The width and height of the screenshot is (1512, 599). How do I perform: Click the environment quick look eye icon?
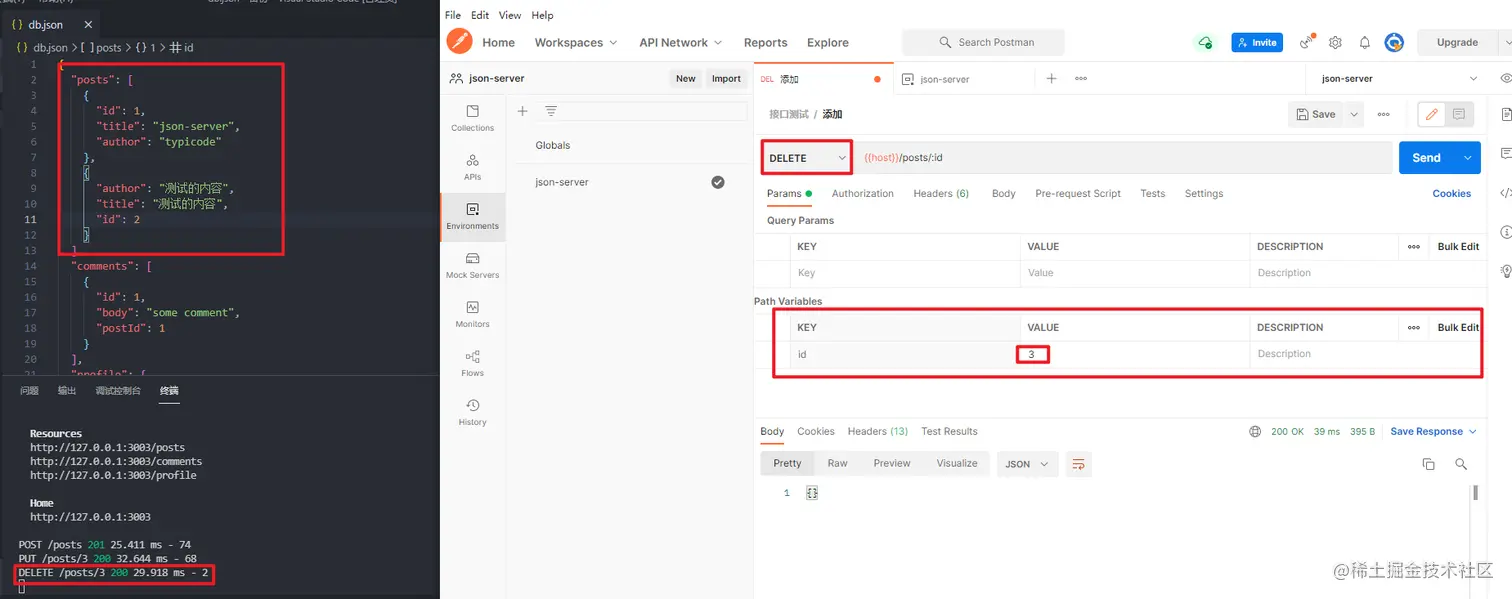pyautogui.click(x=1506, y=78)
